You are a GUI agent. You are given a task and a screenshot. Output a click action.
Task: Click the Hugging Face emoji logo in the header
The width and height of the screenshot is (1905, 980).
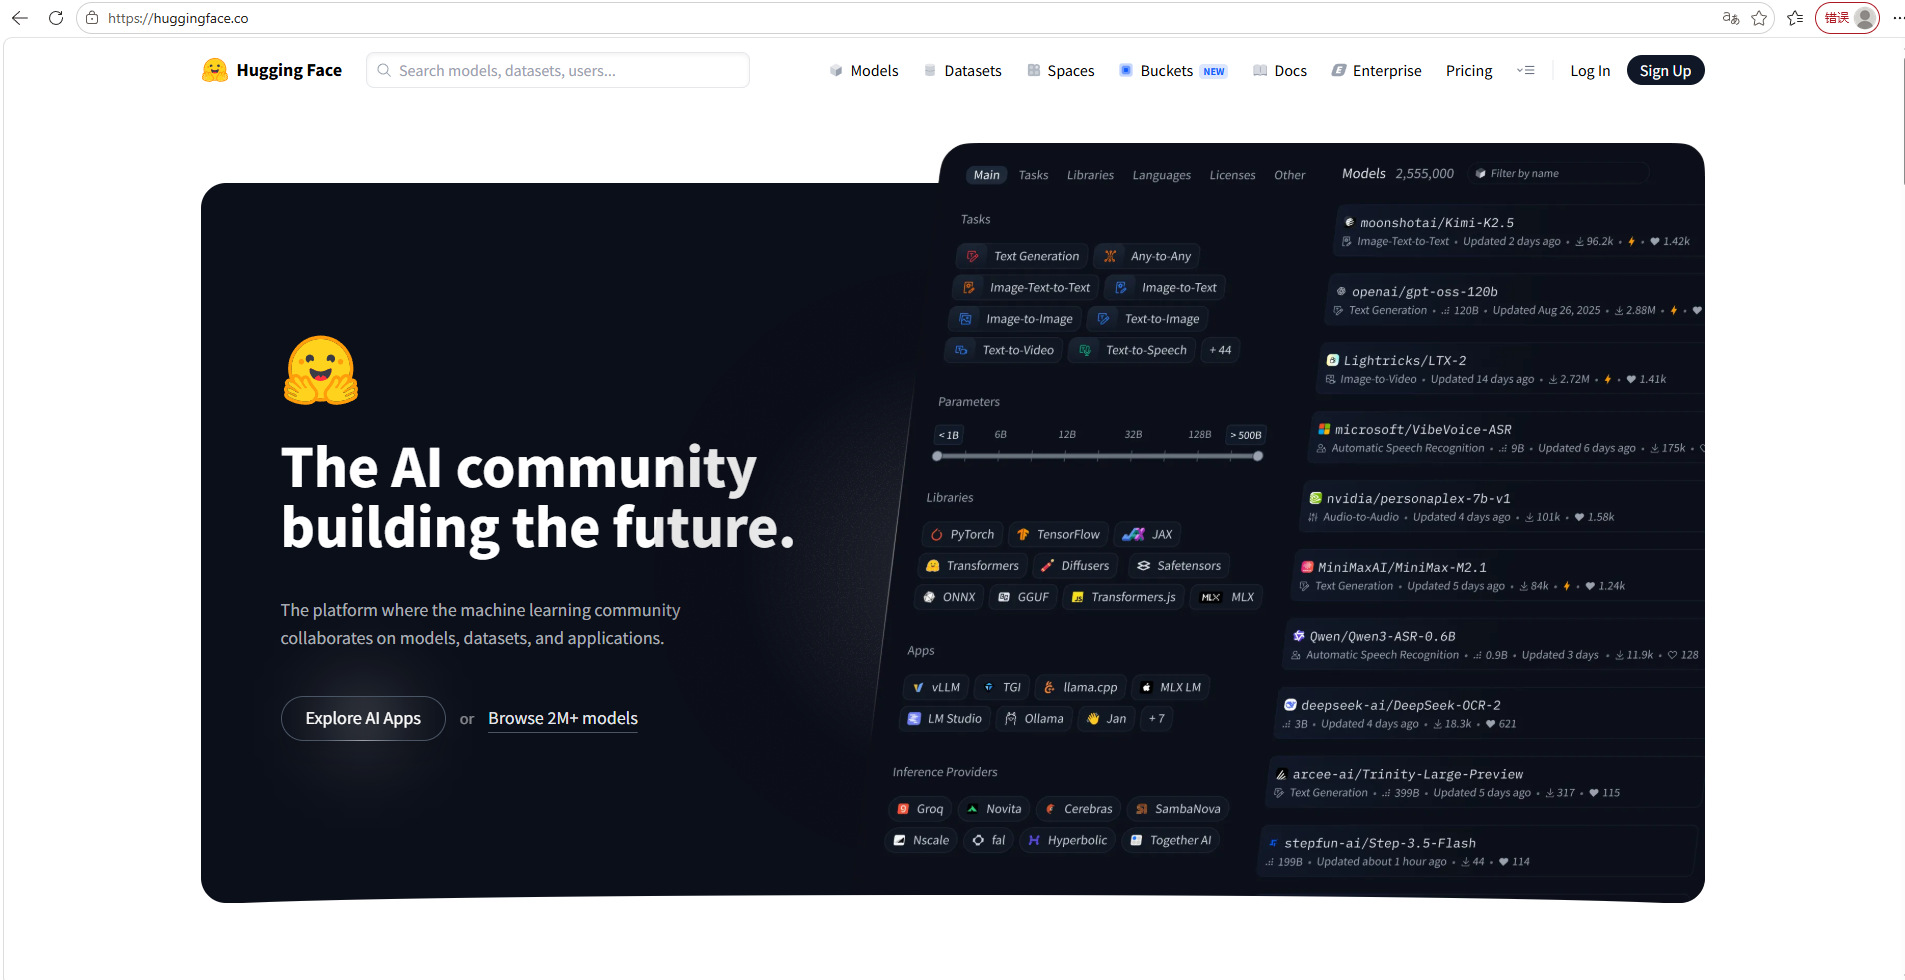click(x=214, y=70)
